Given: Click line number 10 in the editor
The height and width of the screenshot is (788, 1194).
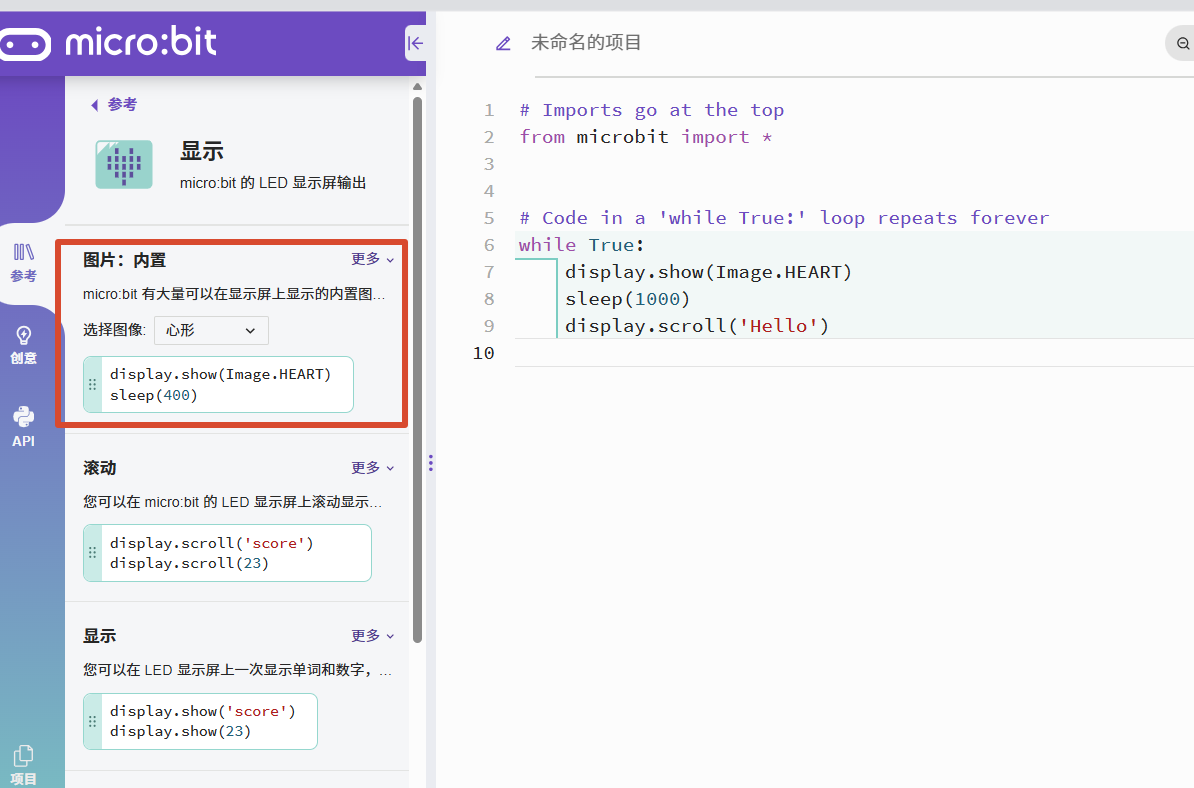Looking at the screenshot, I should pos(484,353).
